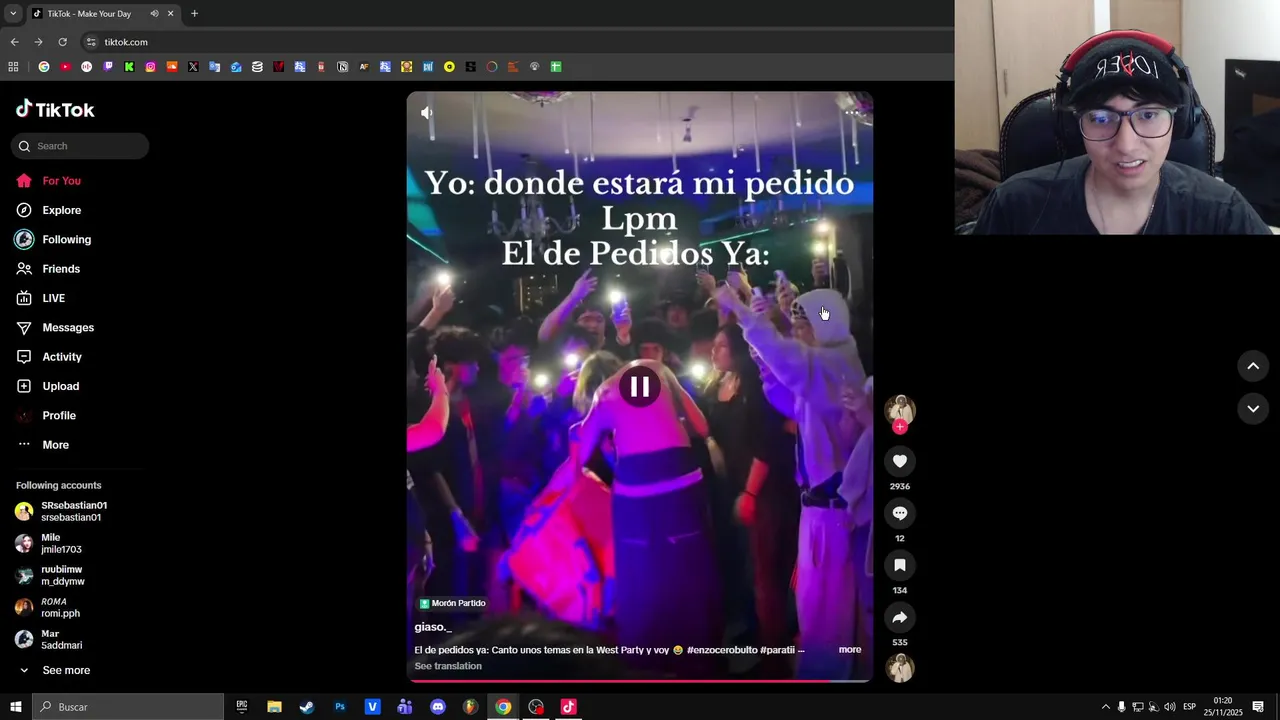Go back in Chrome
Viewport: 1280px width, 720px height.
point(14,42)
